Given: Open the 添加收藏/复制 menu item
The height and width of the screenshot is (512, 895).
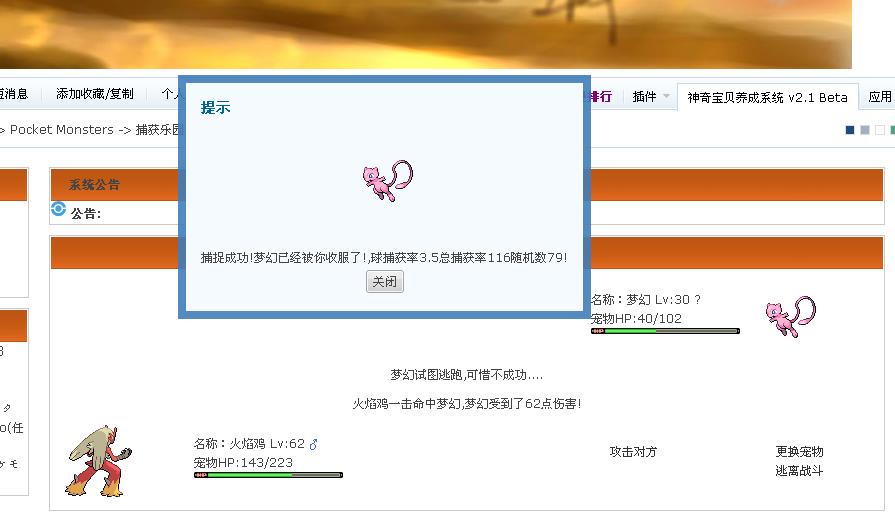Looking at the screenshot, I should click(x=95, y=94).
